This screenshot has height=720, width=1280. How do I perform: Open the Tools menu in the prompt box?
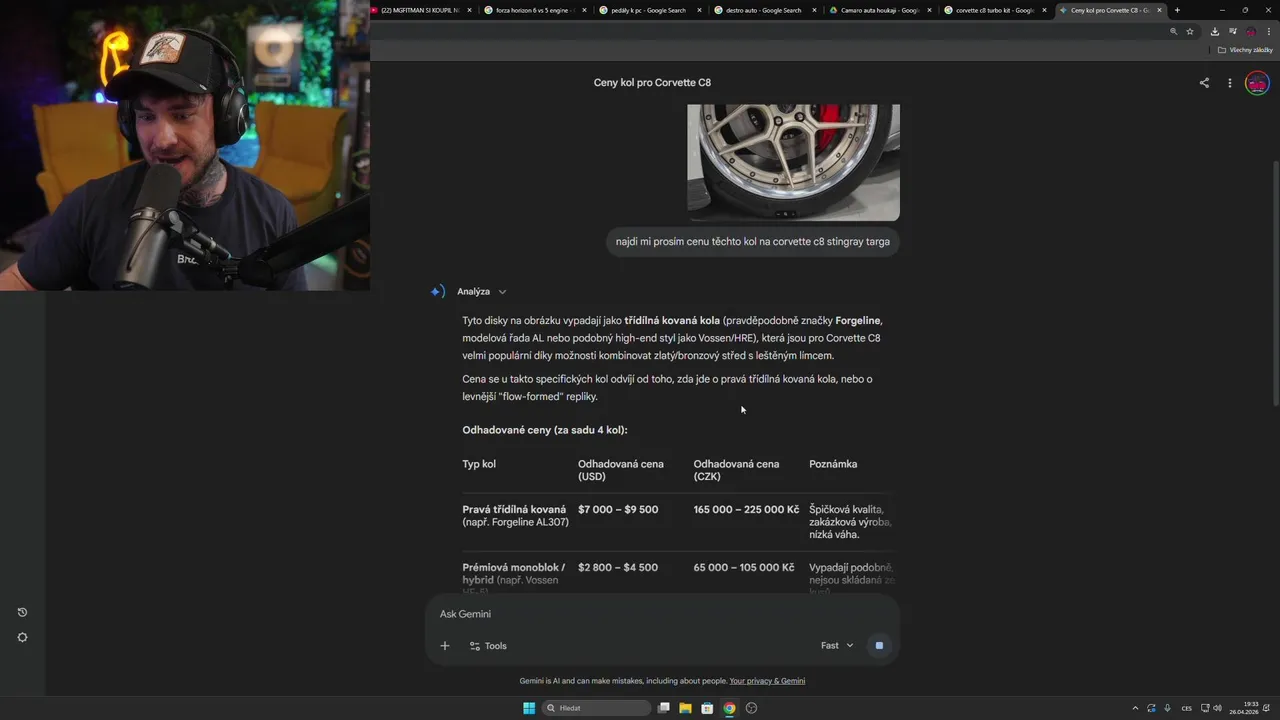tap(488, 646)
